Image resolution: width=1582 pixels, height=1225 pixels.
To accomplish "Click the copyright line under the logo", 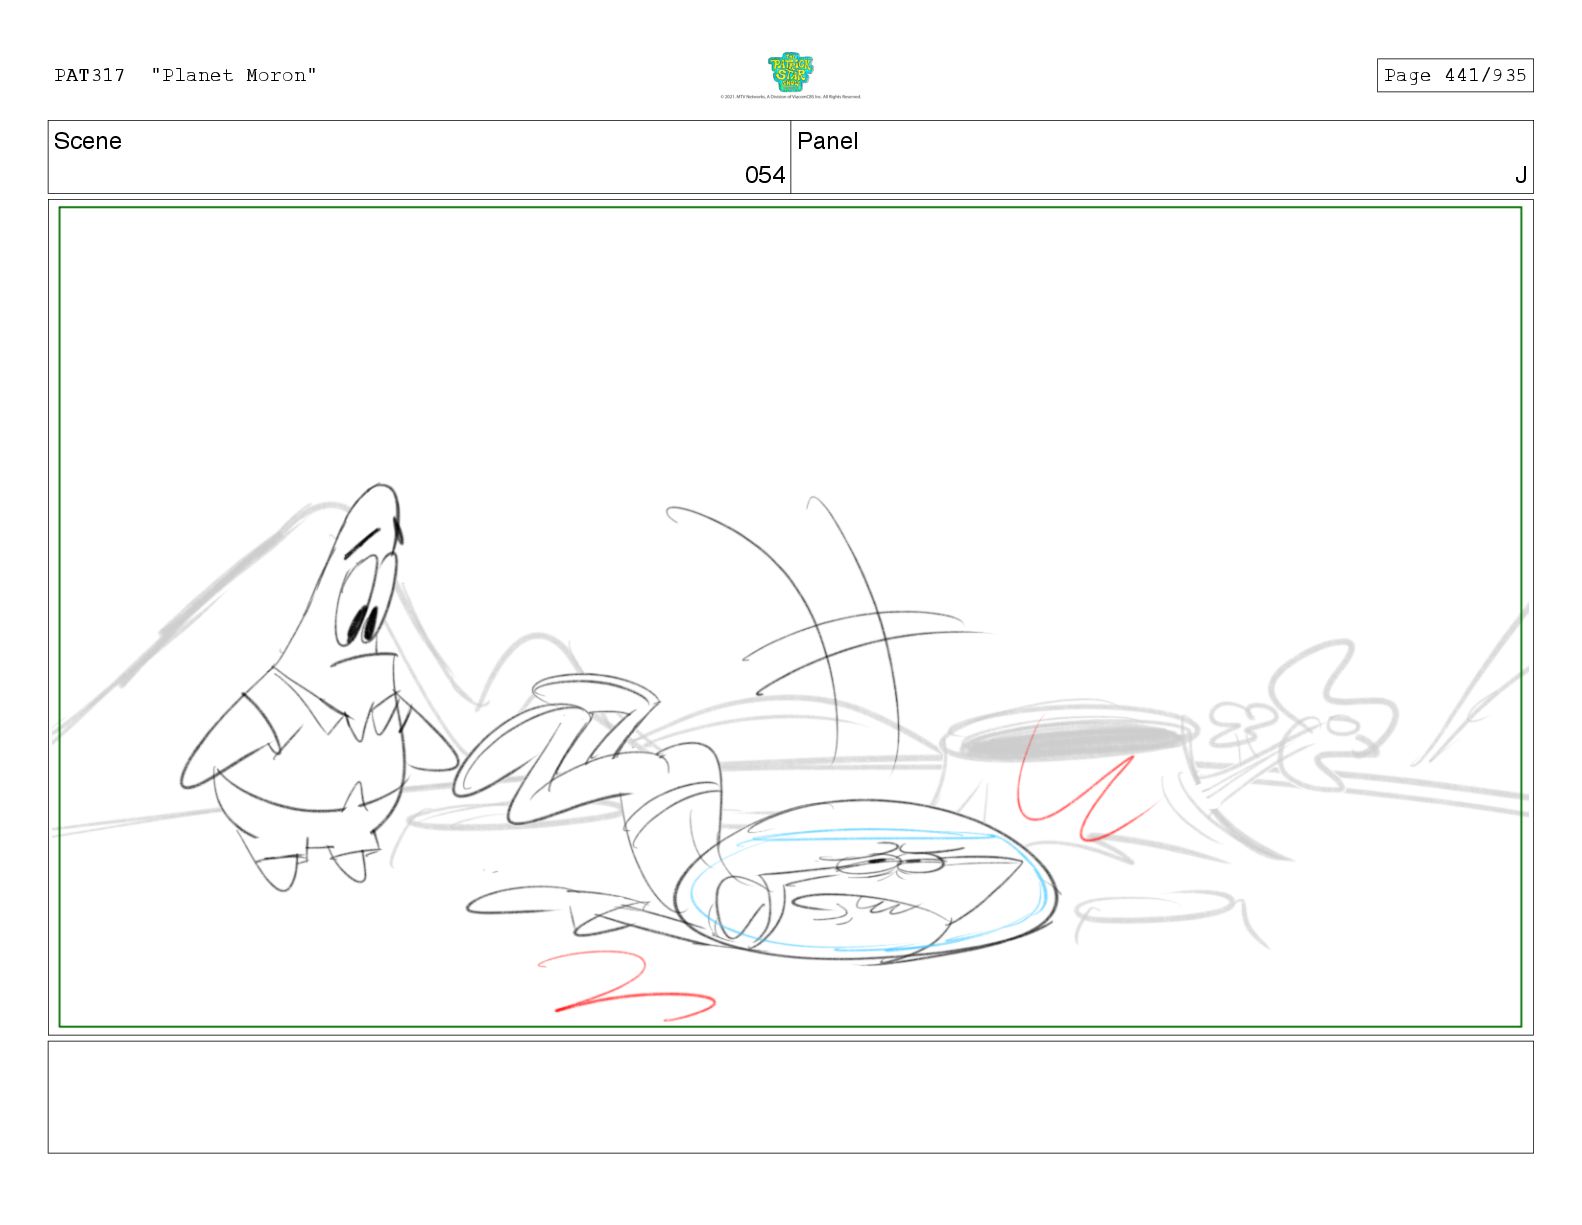I will pos(790,97).
